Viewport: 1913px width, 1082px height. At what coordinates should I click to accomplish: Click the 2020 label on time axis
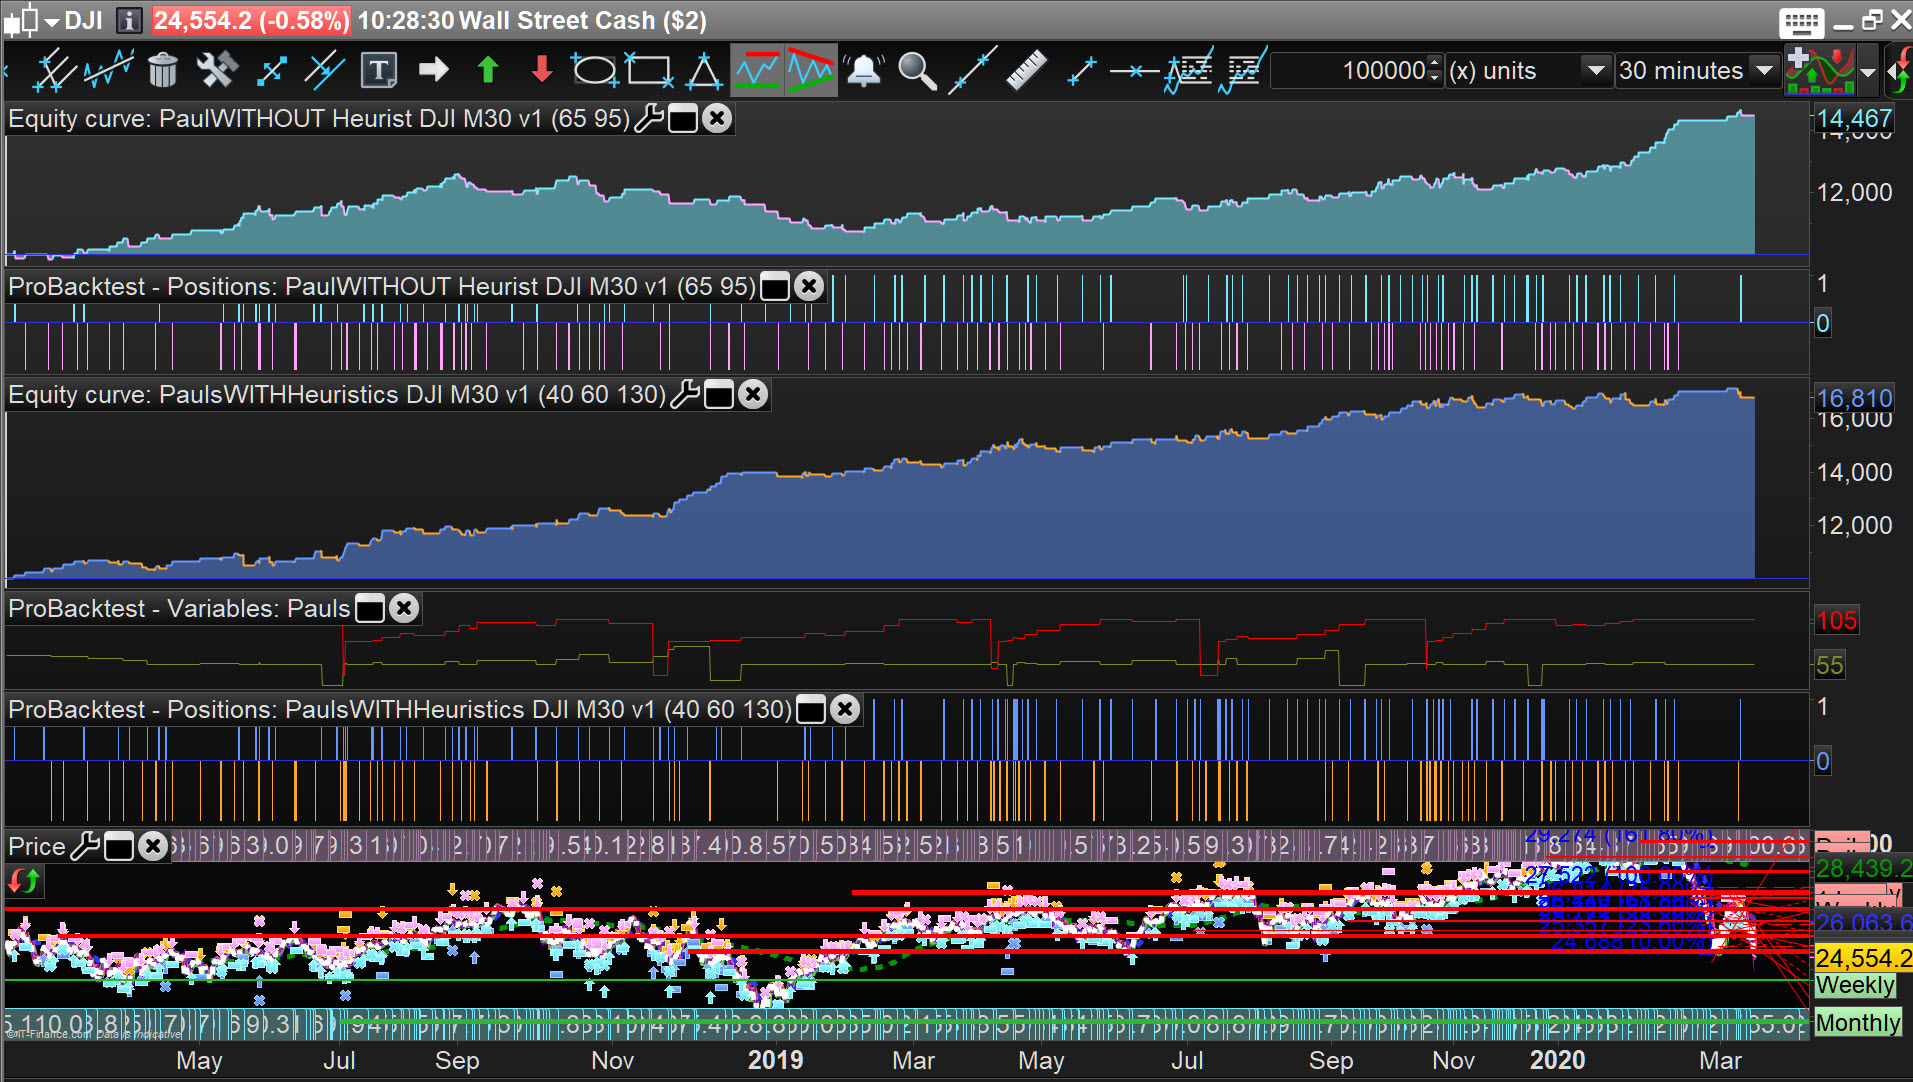[1557, 1060]
